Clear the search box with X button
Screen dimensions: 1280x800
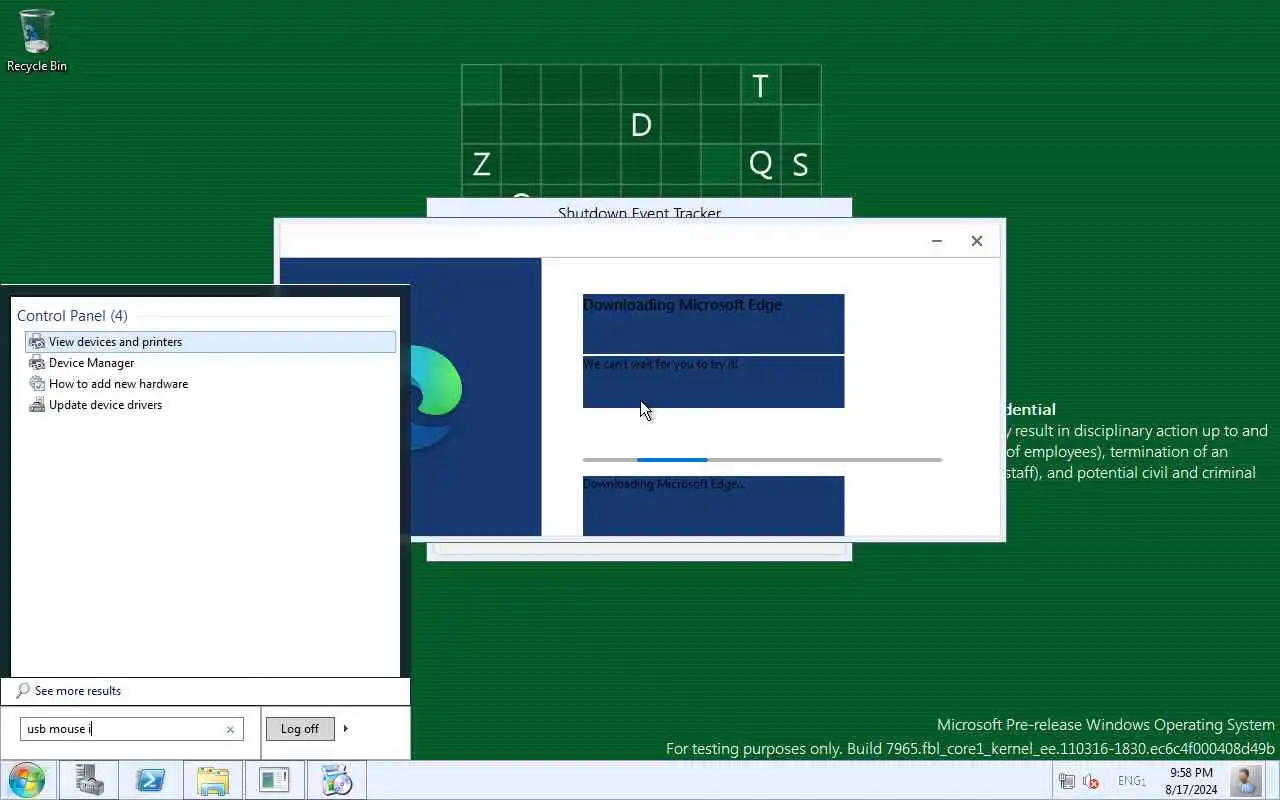(230, 729)
